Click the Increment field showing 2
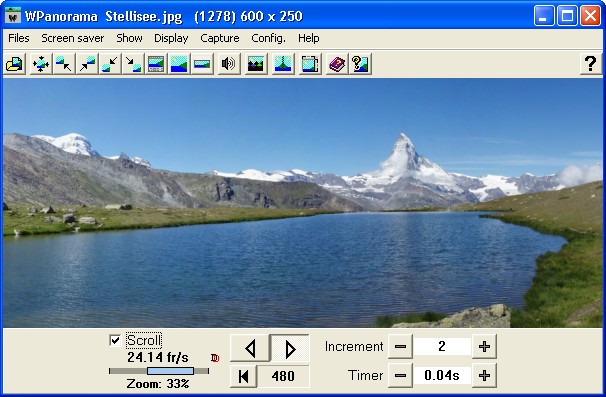 point(442,346)
